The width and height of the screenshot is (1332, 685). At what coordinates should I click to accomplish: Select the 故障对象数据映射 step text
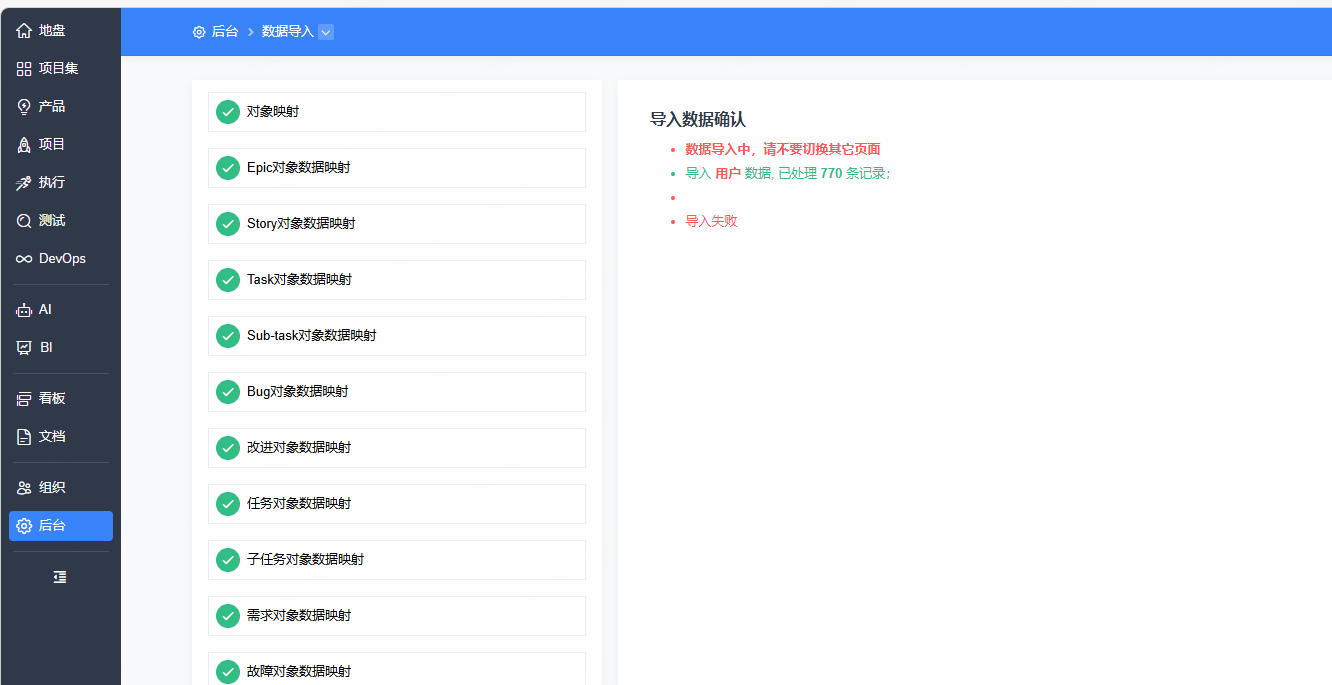299,672
